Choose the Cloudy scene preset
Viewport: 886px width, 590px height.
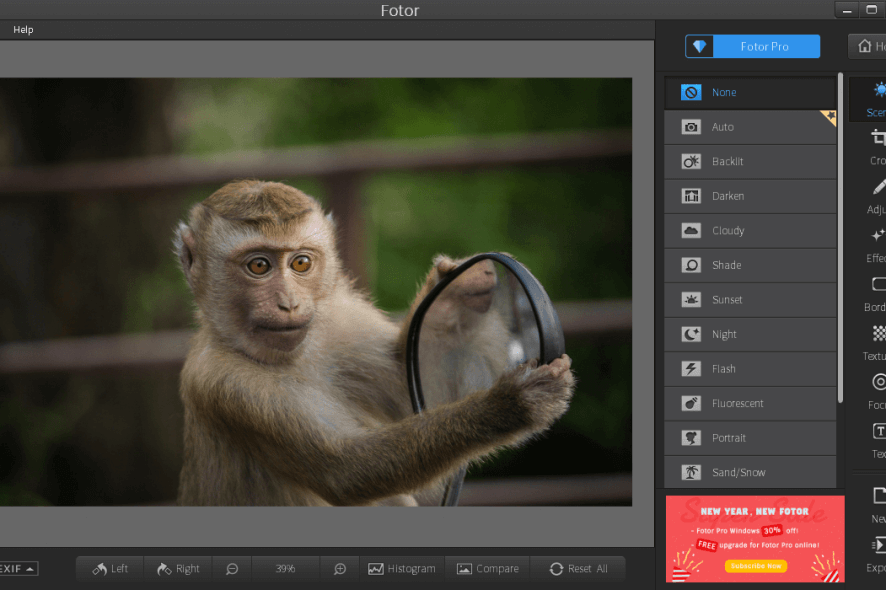click(750, 231)
